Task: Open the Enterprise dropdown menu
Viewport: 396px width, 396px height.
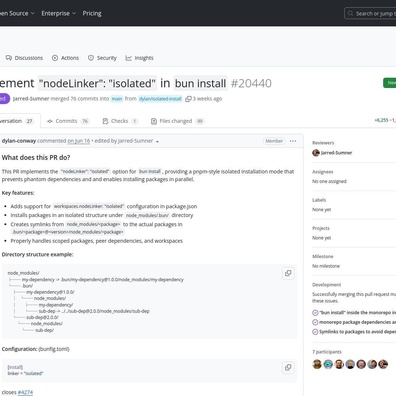Action: (59, 13)
